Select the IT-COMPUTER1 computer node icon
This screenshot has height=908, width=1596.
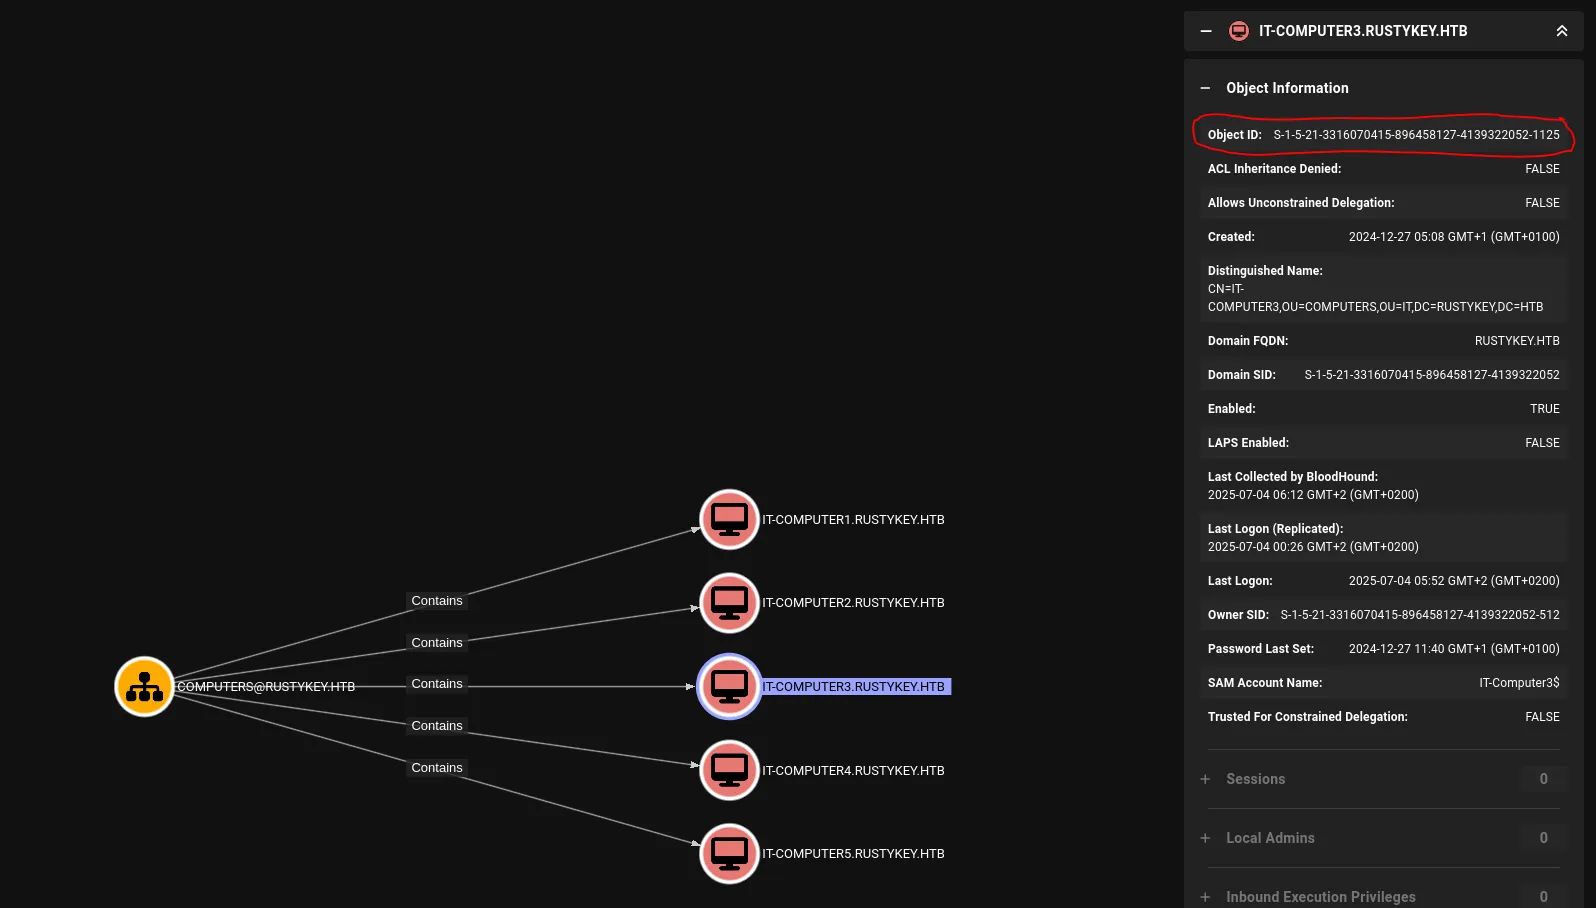(x=729, y=520)
